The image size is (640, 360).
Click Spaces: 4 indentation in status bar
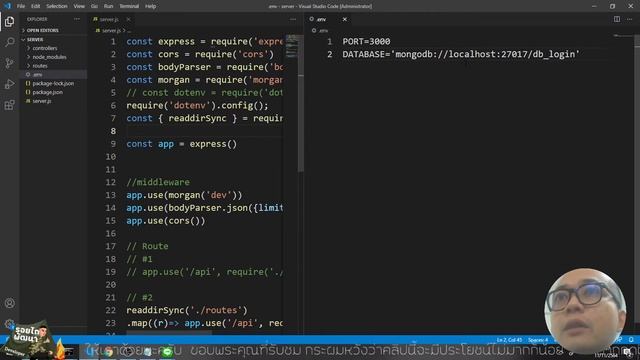(538, 340)
